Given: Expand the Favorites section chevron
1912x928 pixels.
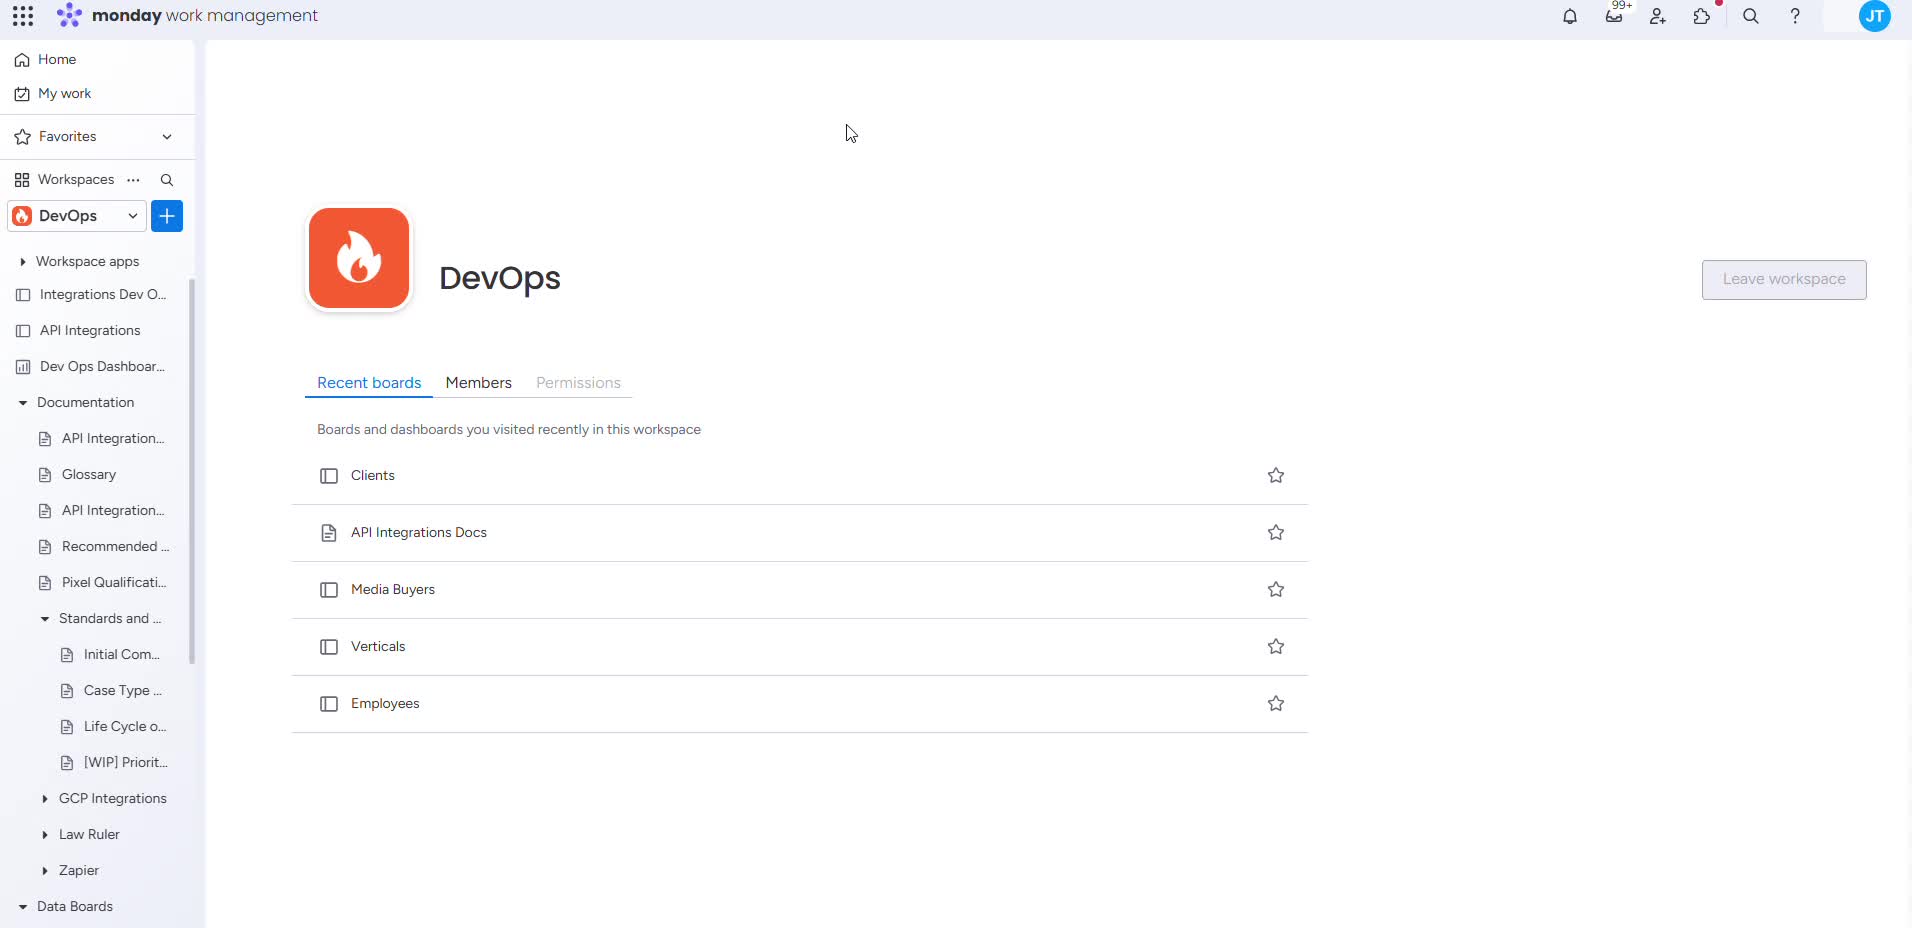Looking at the screenshot, I should click(167, 137).
